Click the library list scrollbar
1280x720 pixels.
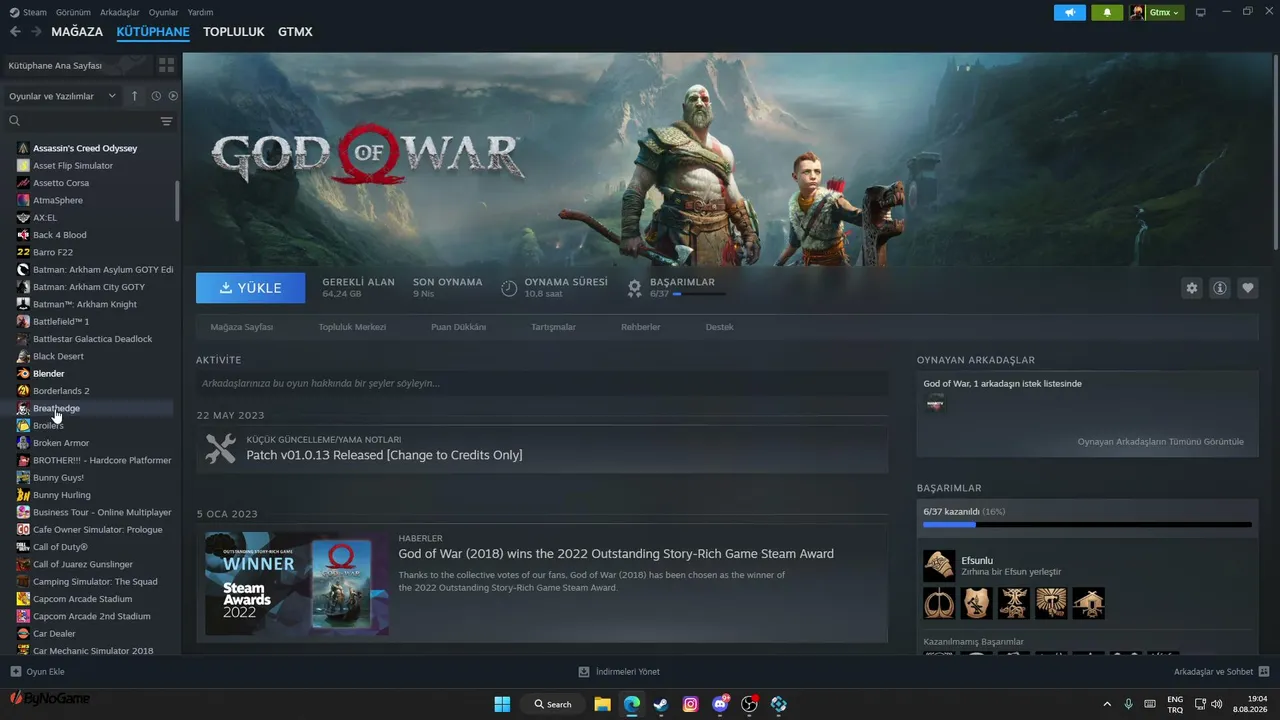(x=177, y=201)
